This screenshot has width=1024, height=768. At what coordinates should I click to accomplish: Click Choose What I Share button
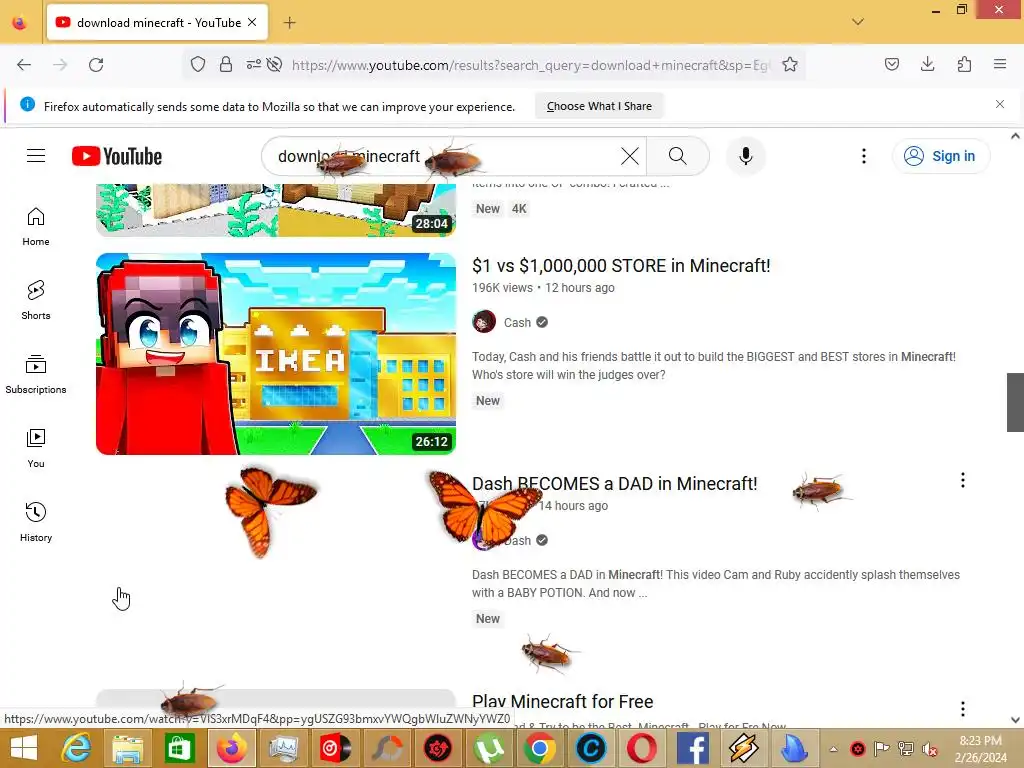click(x=599, y=106)
